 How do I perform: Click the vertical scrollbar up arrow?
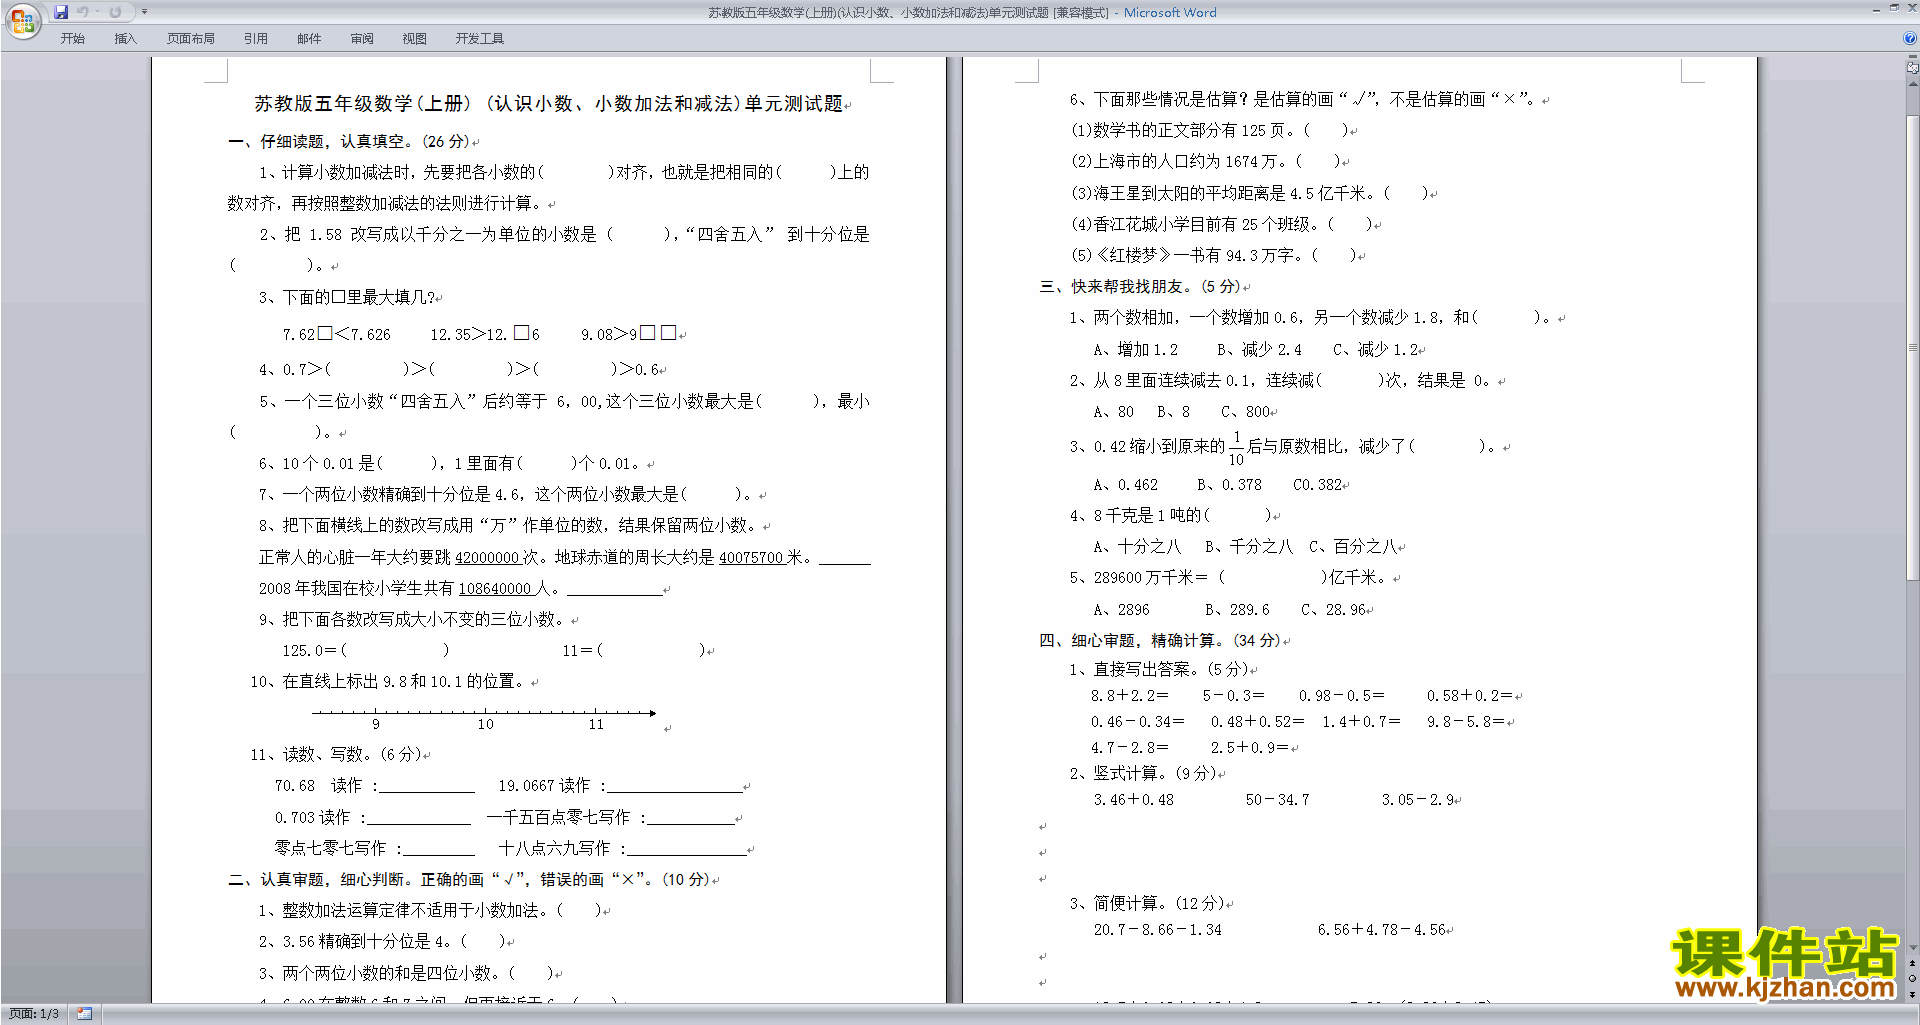tap(1912, 83)
